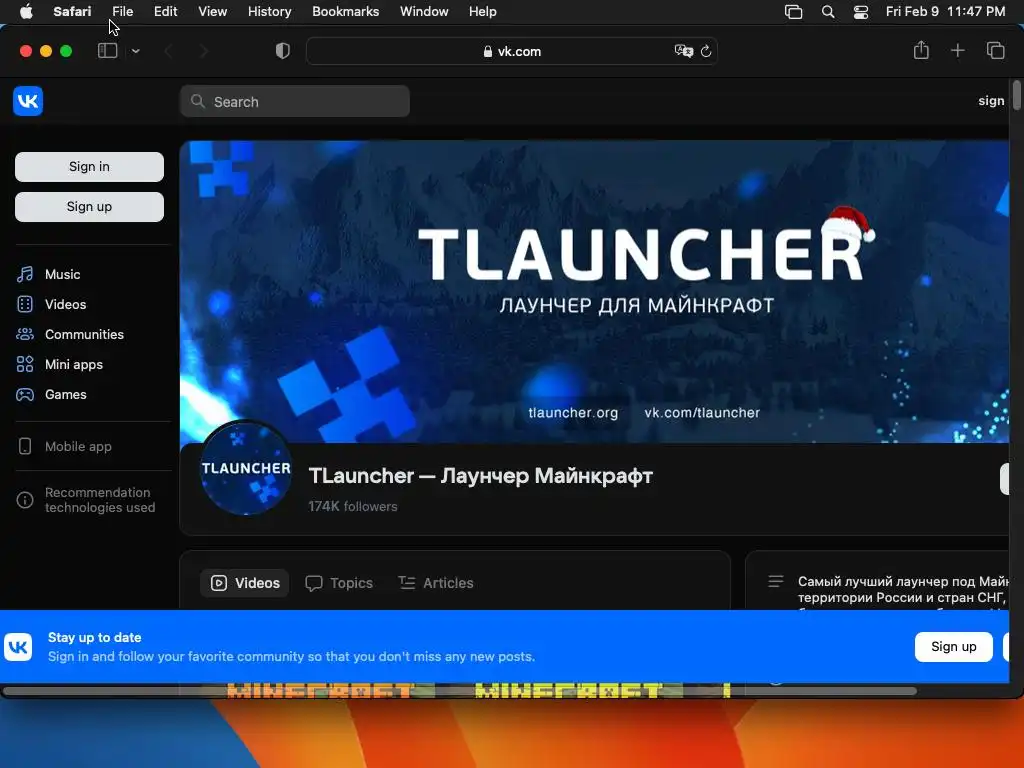Open the Mini apps link label
Viewport: 1024px width, 768px height.
click(x=74, y=364)
